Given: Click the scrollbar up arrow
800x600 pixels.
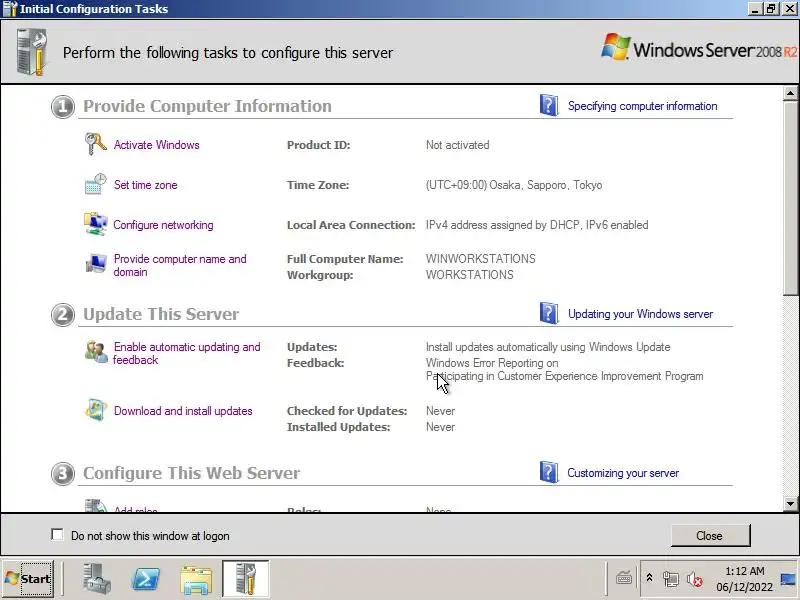Looking at the screenshot, I should [790, 93].
